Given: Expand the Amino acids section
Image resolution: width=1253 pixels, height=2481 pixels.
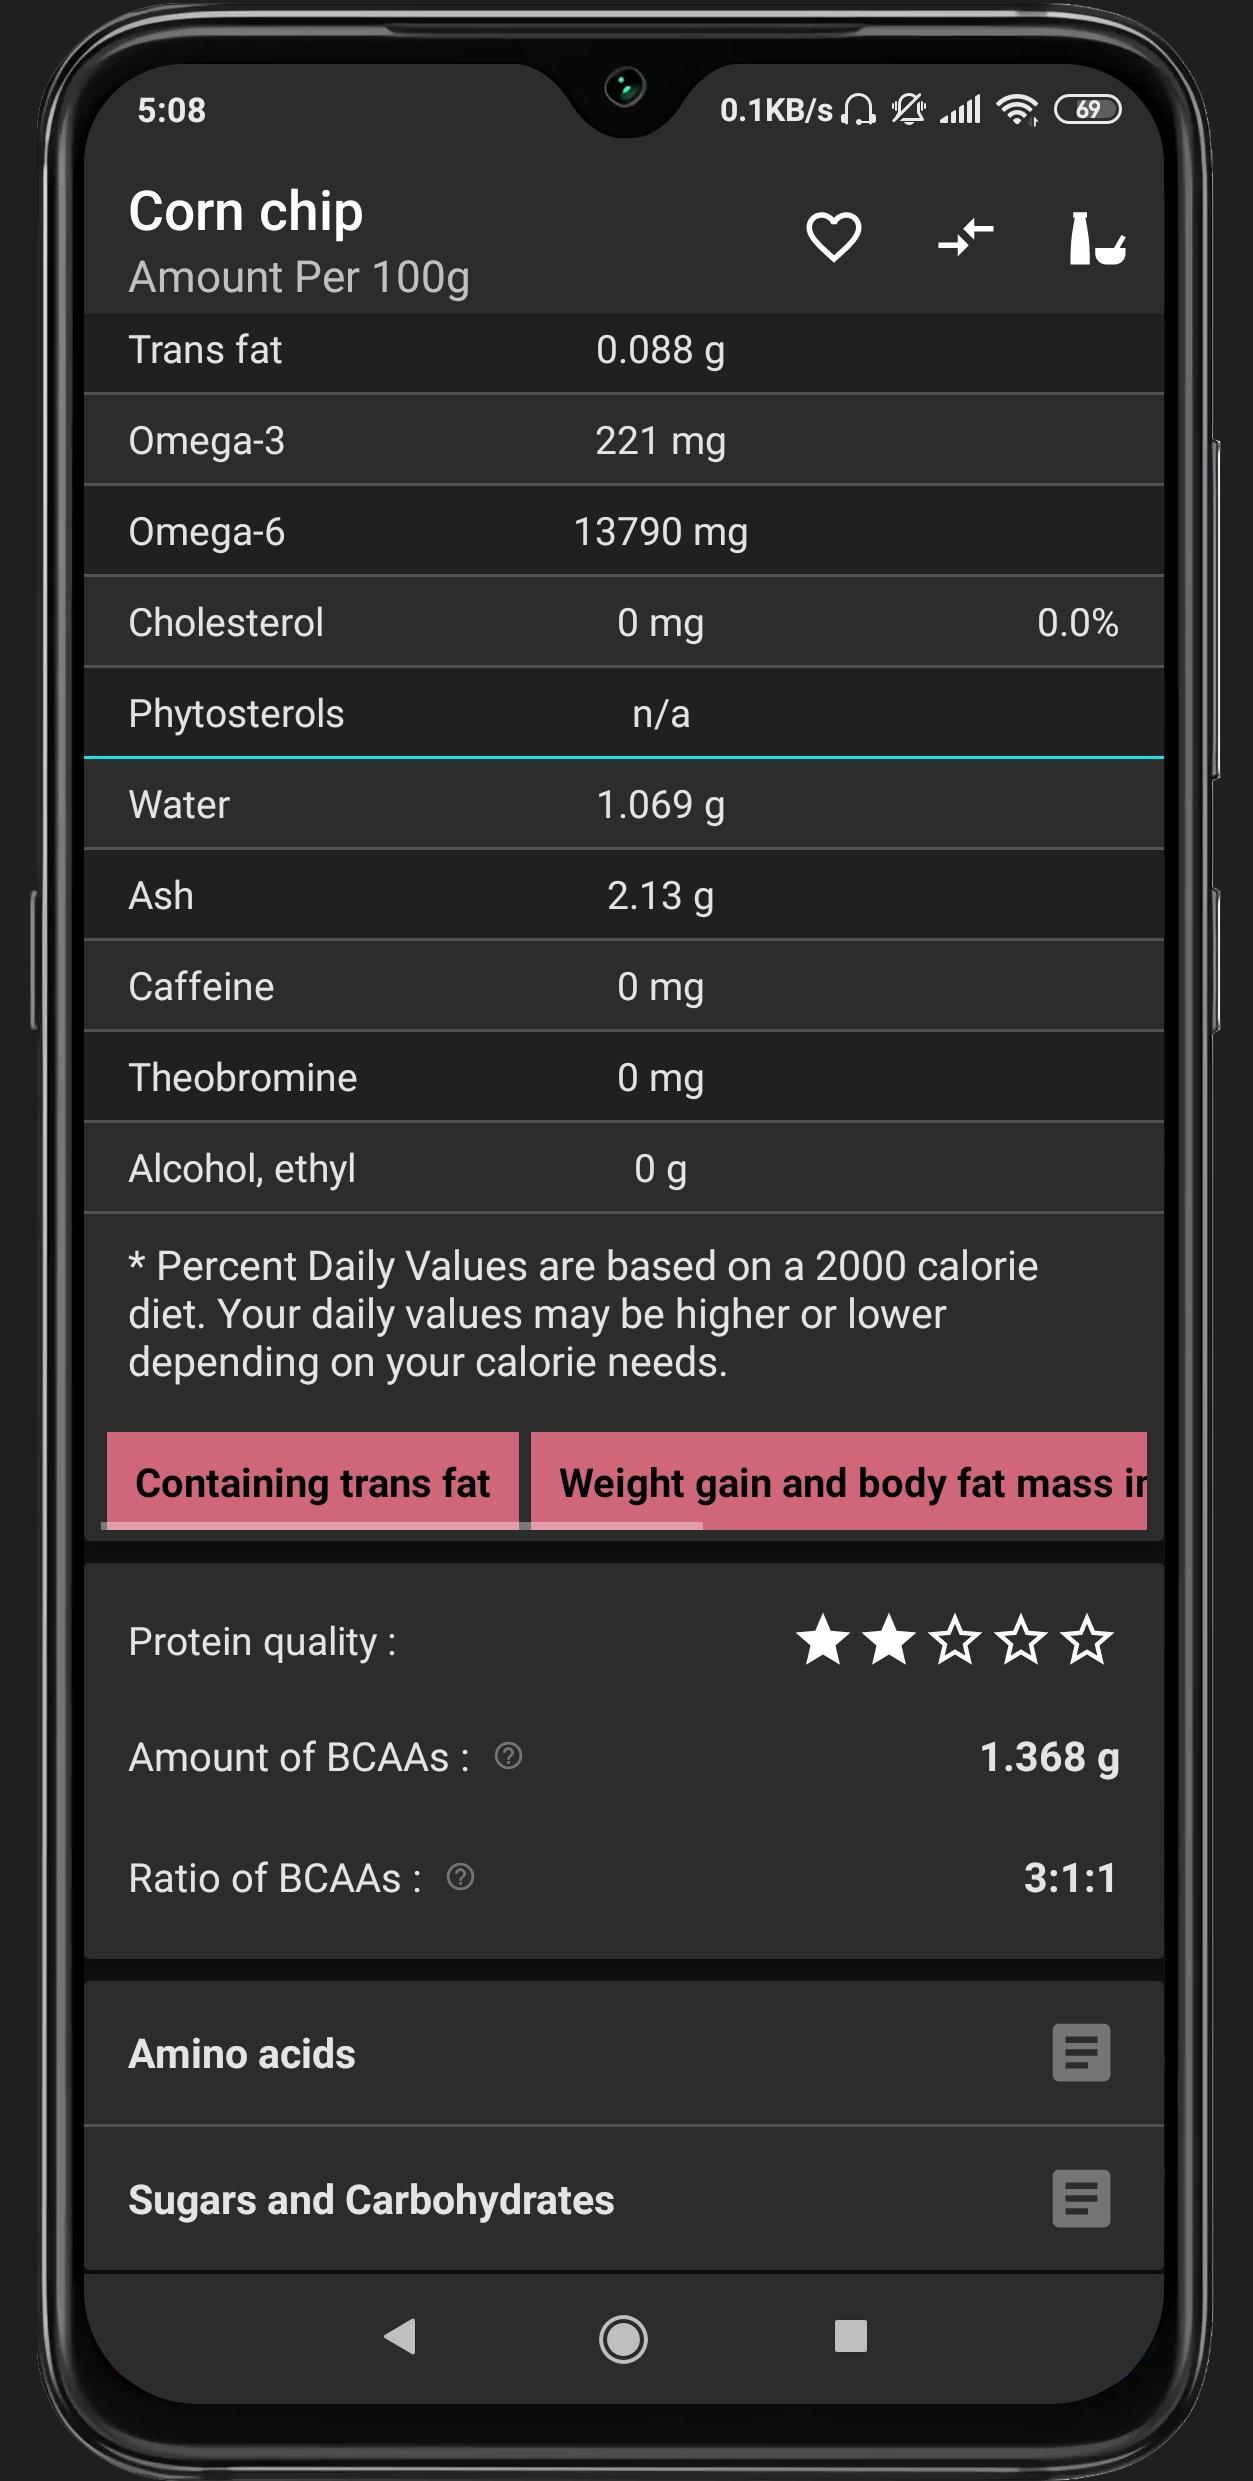Looking at the screenshot, I should click(624, 2054).
